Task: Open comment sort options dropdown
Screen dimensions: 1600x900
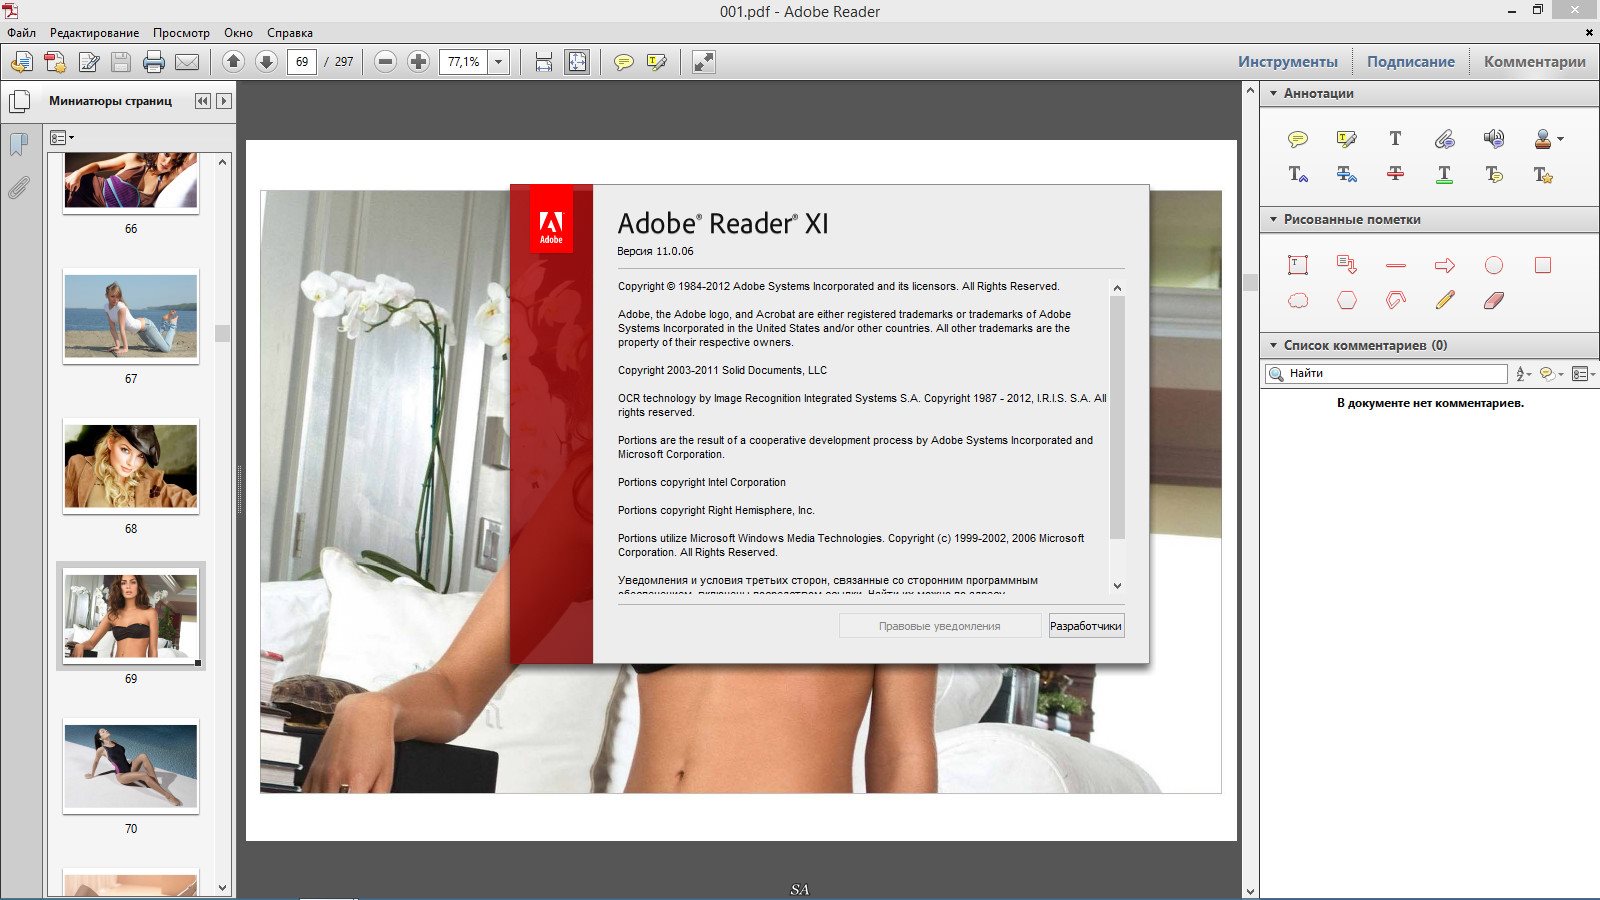Action: coord(1524,374)
